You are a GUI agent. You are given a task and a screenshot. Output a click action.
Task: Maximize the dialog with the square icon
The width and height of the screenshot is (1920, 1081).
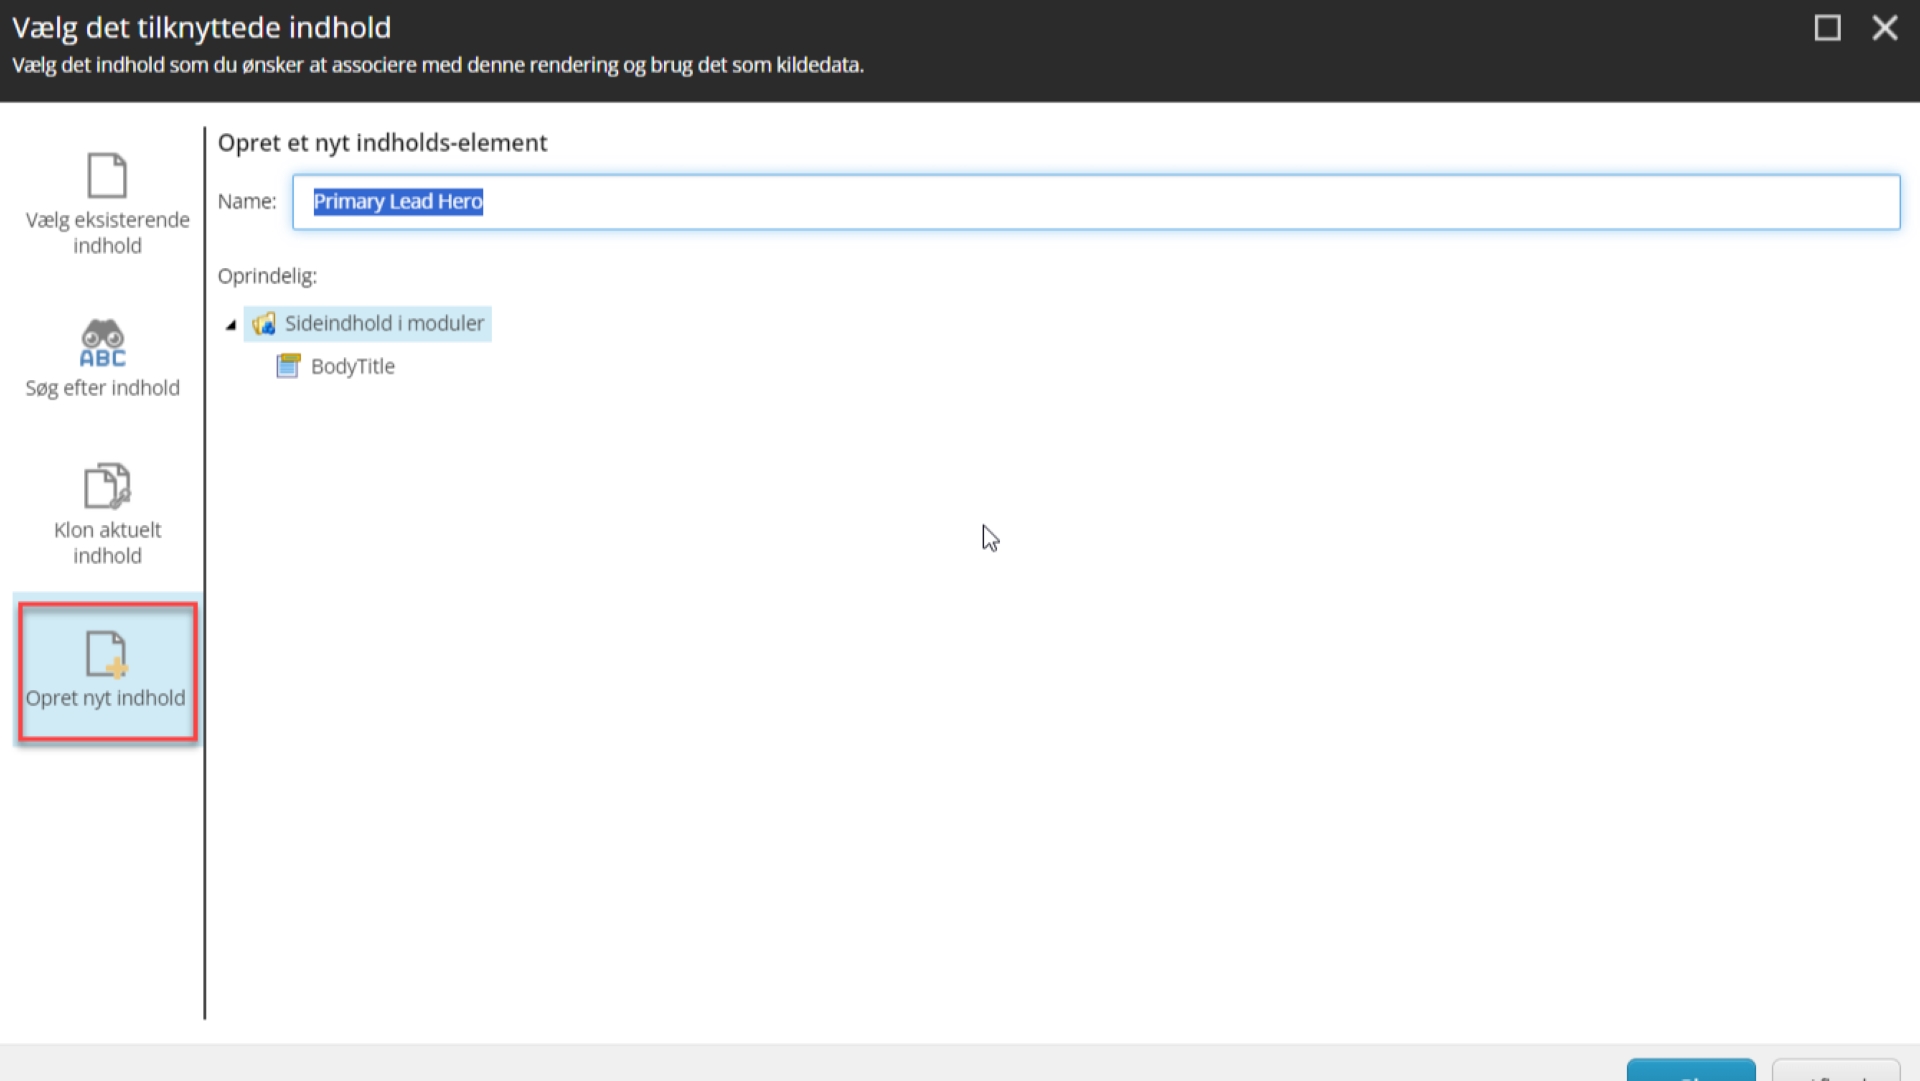point(1827,28)
